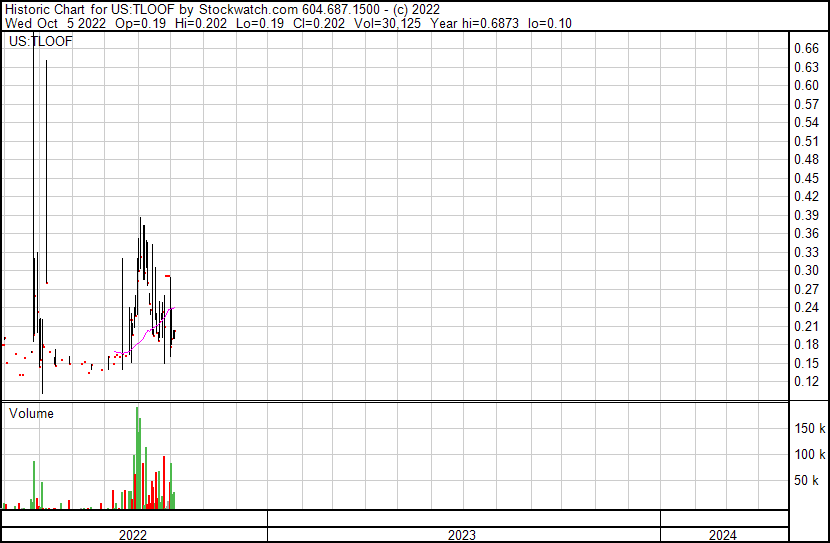Viewport: 830px width, 543px height.
Task: Click the Vol=30,125 volume value
Action: 382,24
